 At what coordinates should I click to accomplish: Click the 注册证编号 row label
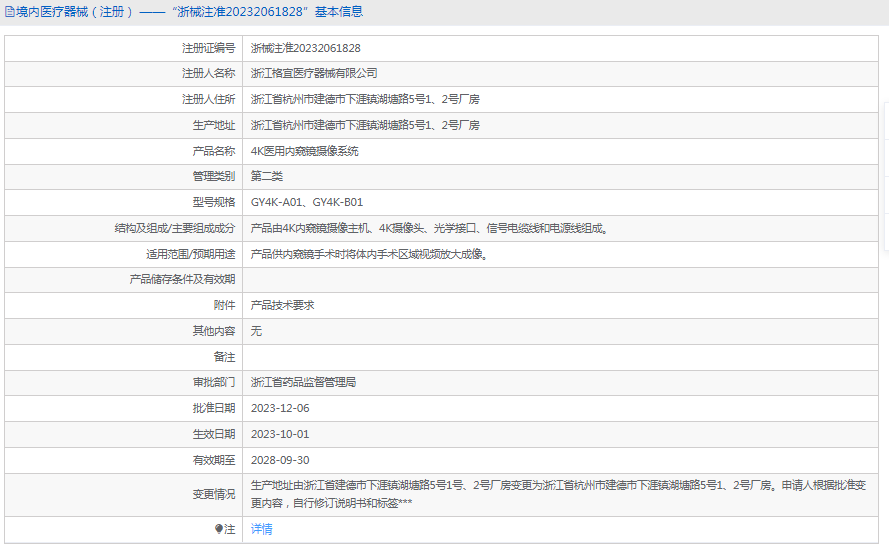tap(208, 48)
